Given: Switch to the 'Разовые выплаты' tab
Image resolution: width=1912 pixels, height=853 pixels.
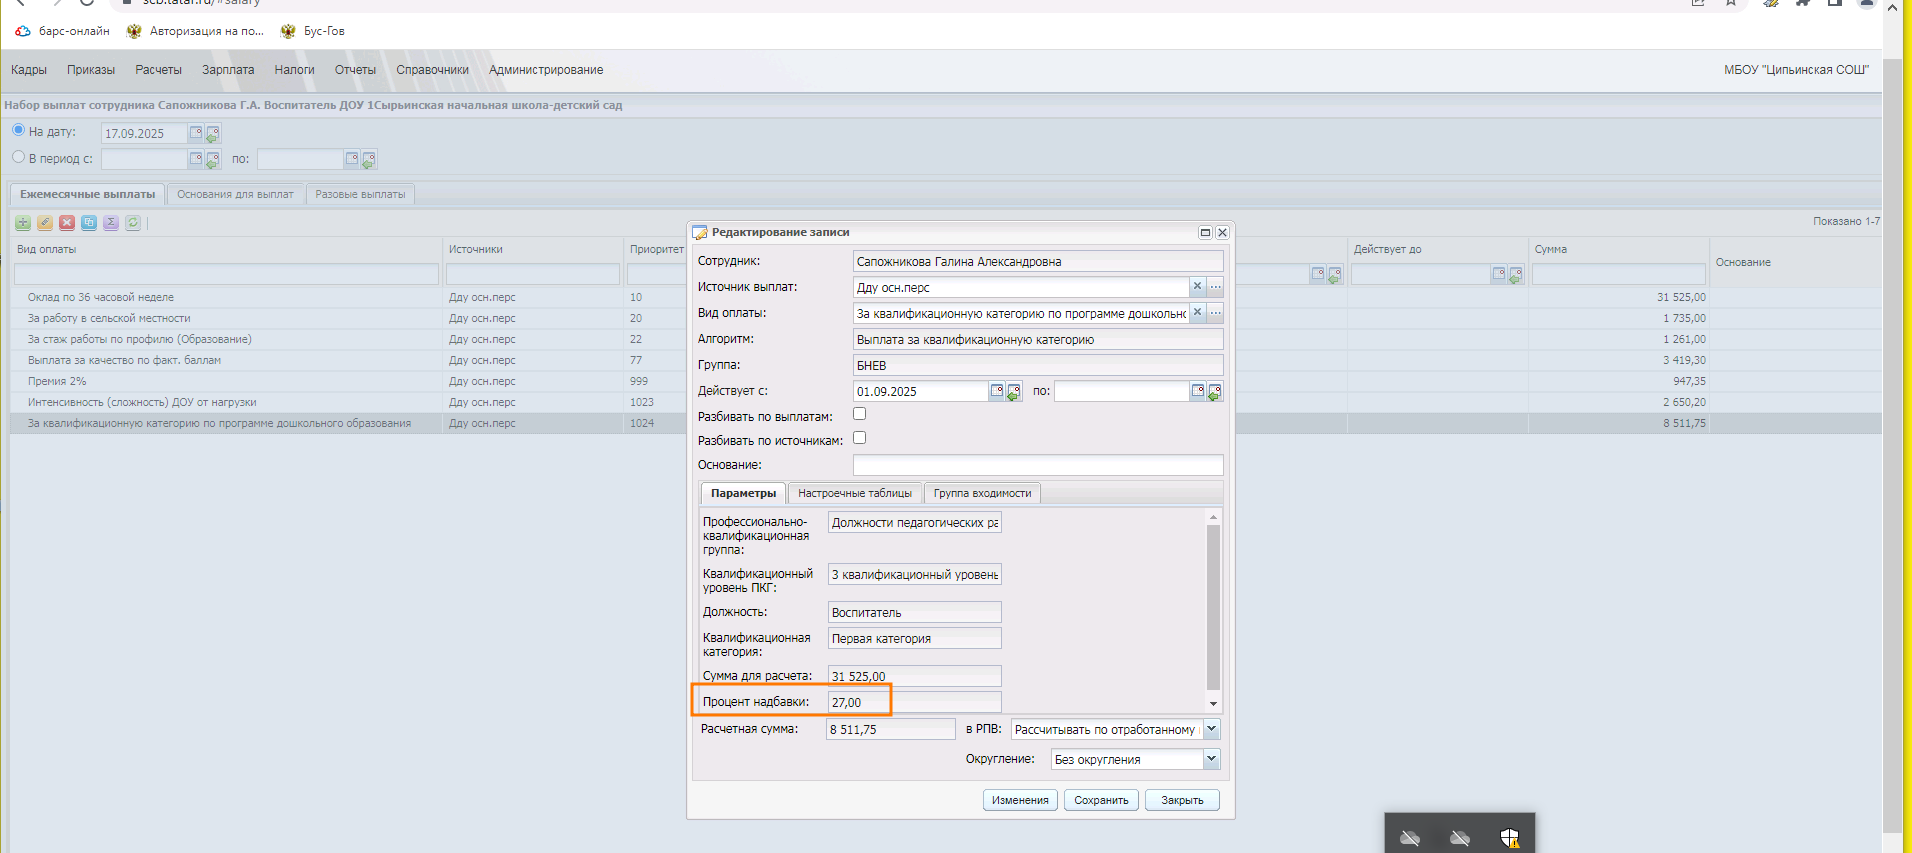Looking at the screenshot, I should [x=360, y=194].
